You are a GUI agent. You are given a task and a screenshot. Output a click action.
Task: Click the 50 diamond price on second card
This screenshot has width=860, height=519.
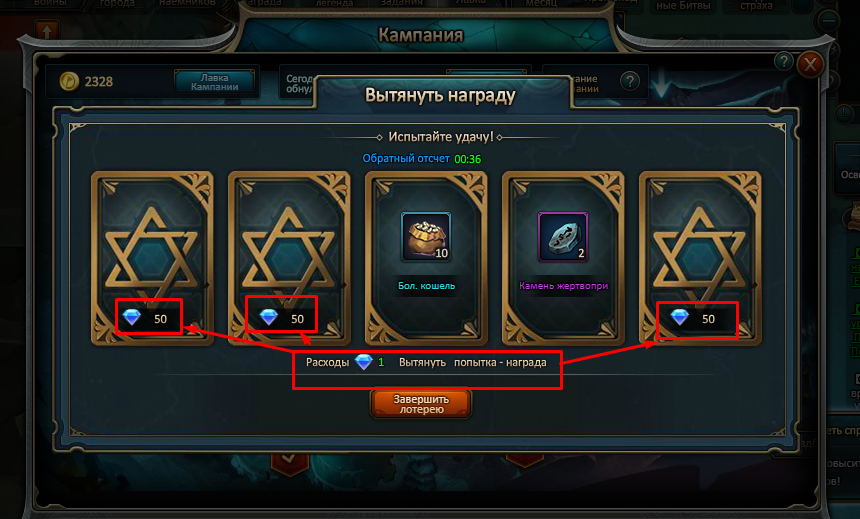282,317
